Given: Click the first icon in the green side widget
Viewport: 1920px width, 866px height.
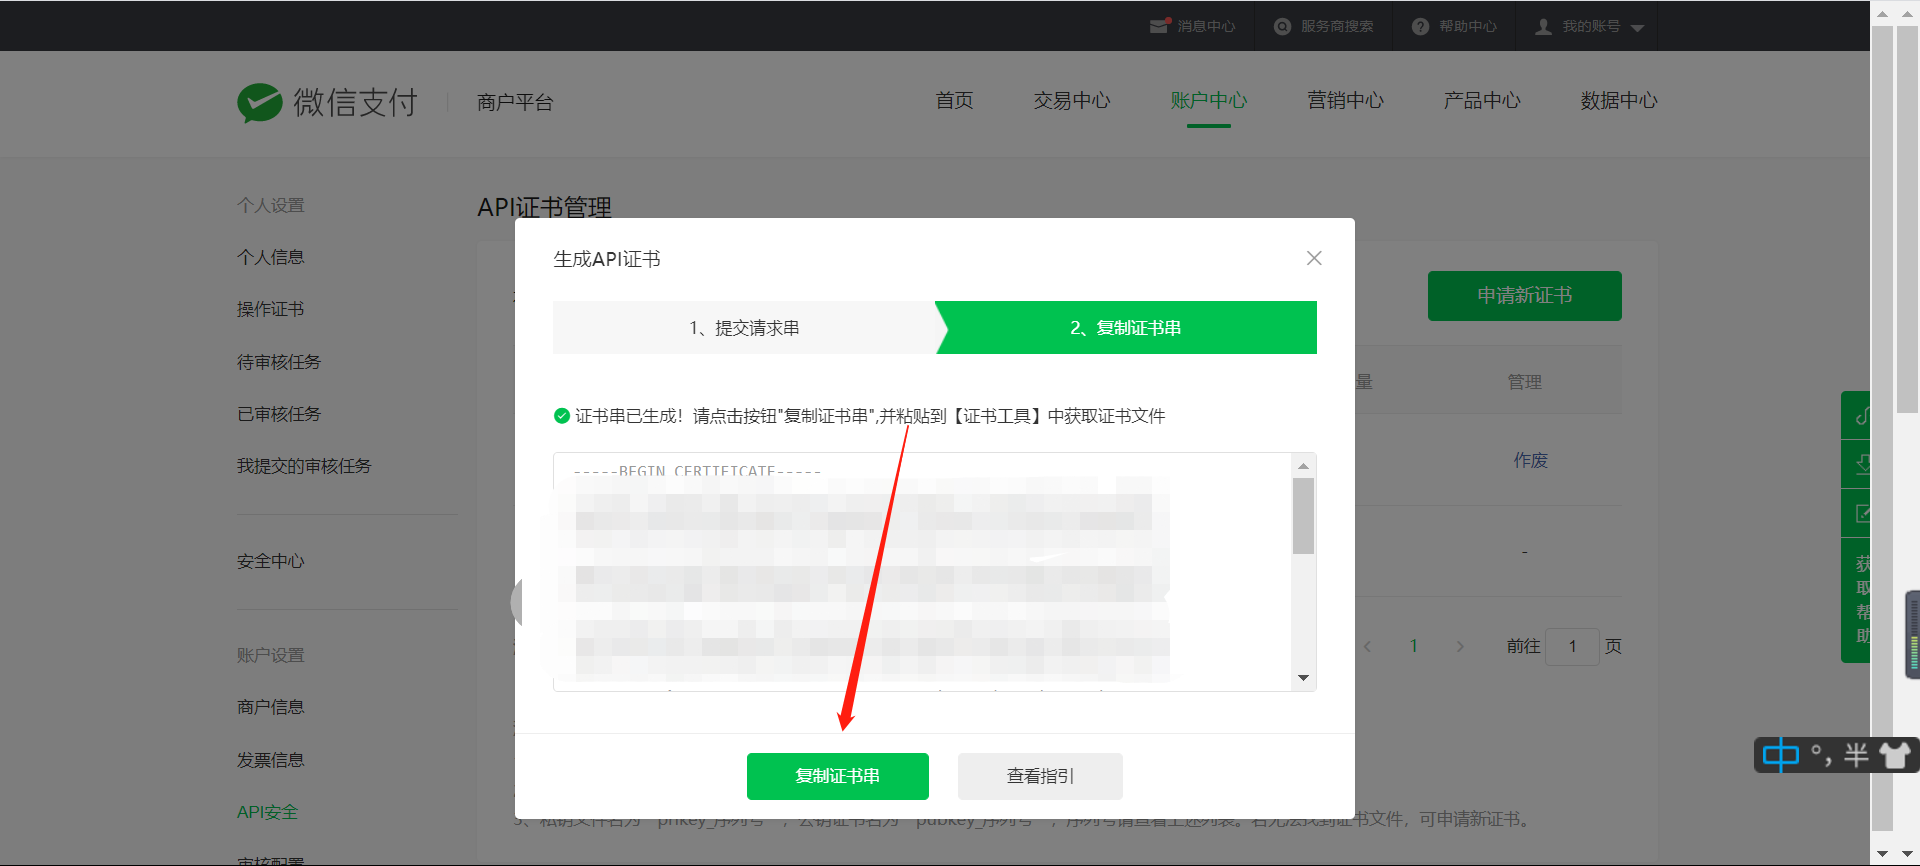Looking at the screenshot, I should (x=1860, y=416).
